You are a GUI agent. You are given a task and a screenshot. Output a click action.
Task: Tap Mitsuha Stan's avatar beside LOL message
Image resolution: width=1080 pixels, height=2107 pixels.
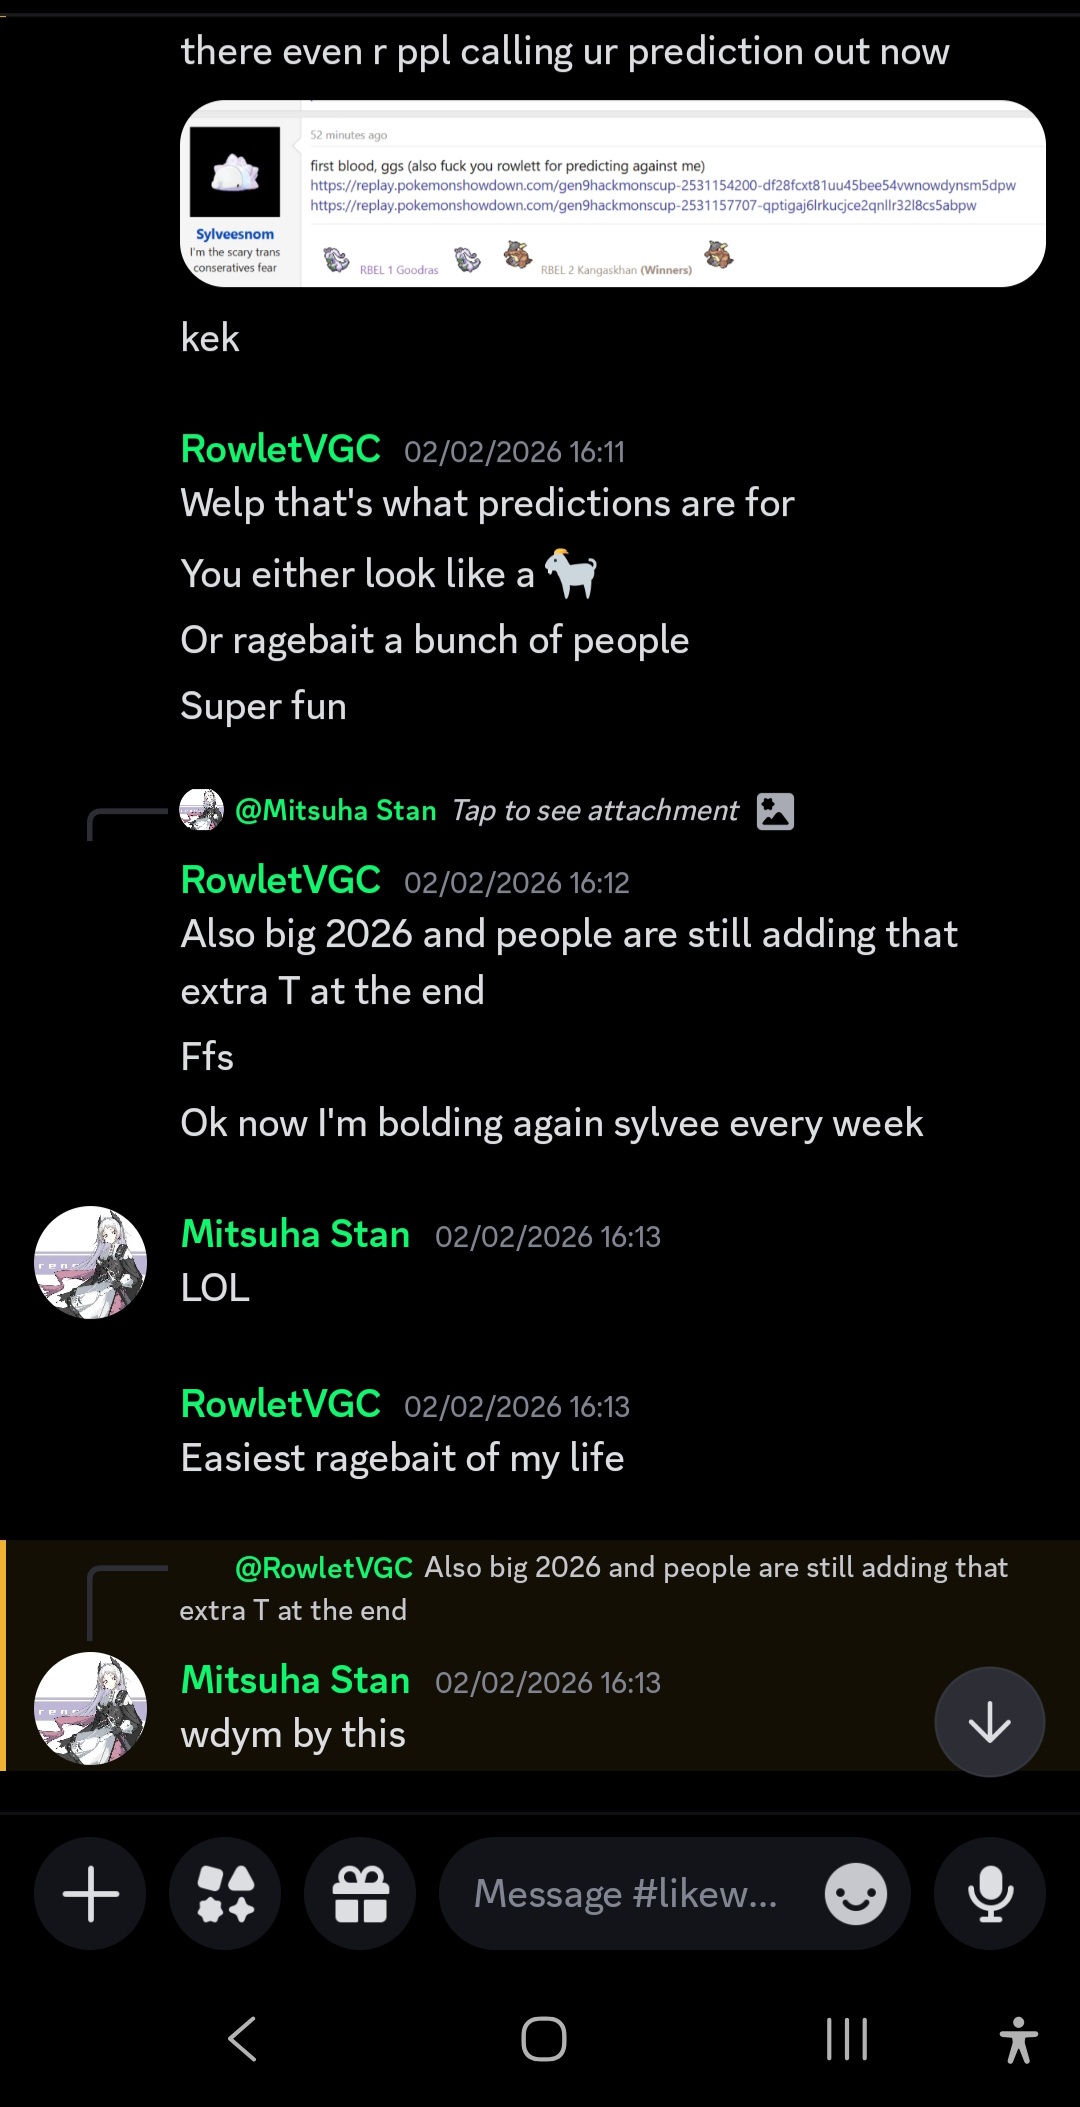pos(90,1262)
